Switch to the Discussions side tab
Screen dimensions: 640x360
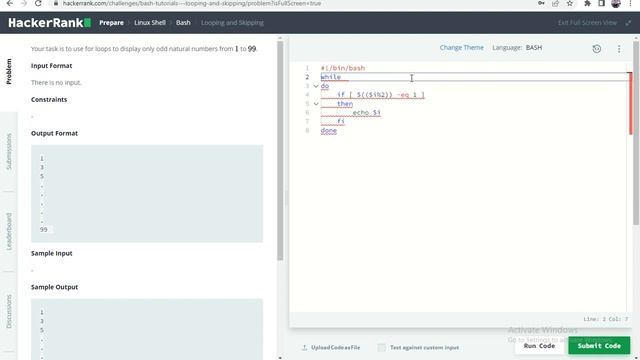(9, 311)
